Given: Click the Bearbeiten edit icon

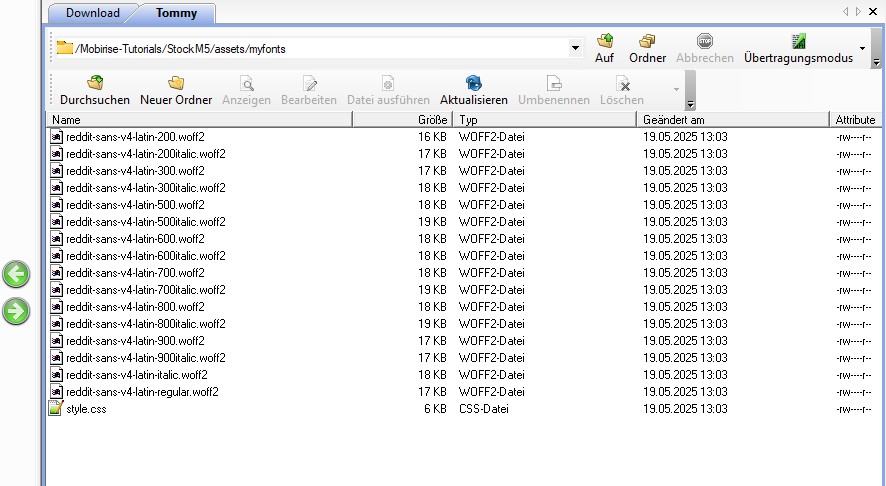Looking at the screenshot, I should click(309, 84).
